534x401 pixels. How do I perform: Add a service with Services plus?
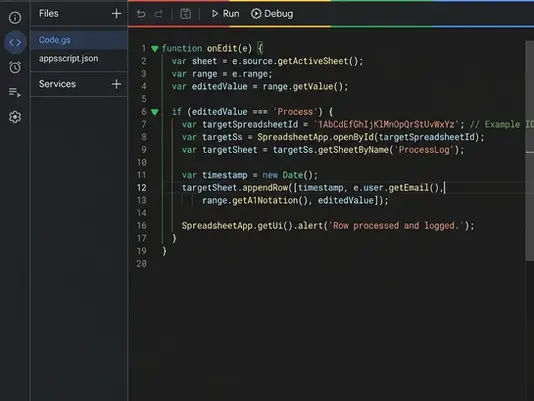click(116, 84)
